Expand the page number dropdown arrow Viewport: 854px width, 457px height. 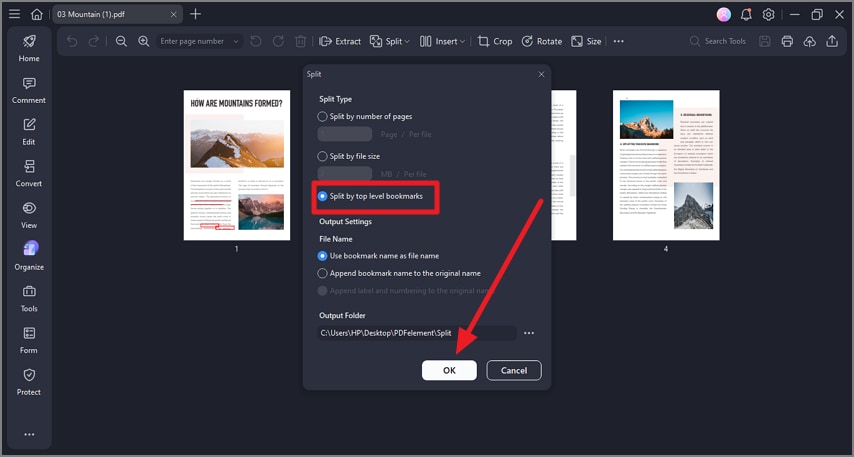pyautogui.click(x=236, y=41)
